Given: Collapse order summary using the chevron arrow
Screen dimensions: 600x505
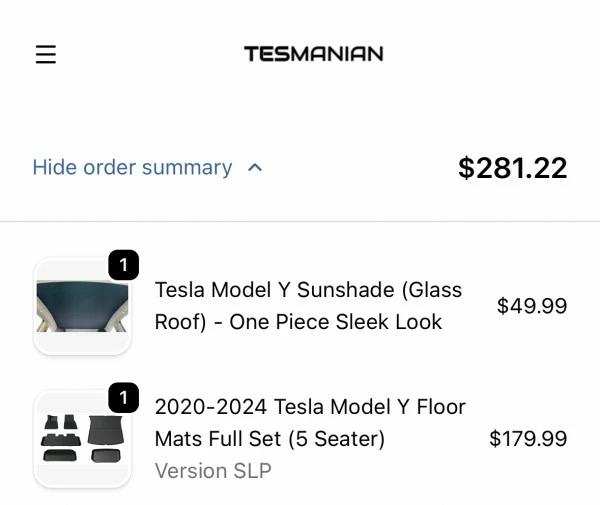Looking at the screenshot, I should click(x=255, y=168).
